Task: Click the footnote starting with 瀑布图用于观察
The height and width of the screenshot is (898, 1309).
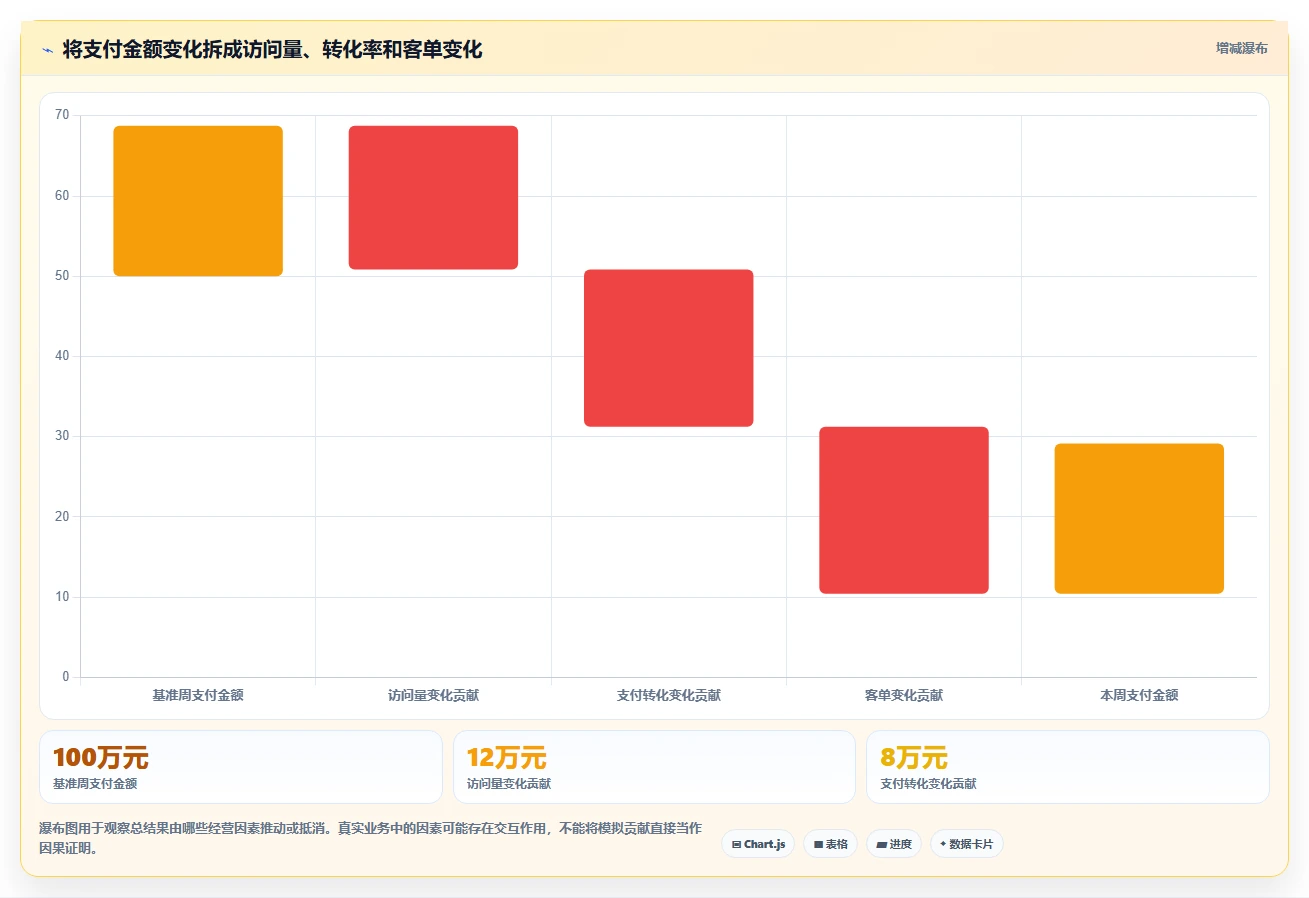Action: [371, 839]
